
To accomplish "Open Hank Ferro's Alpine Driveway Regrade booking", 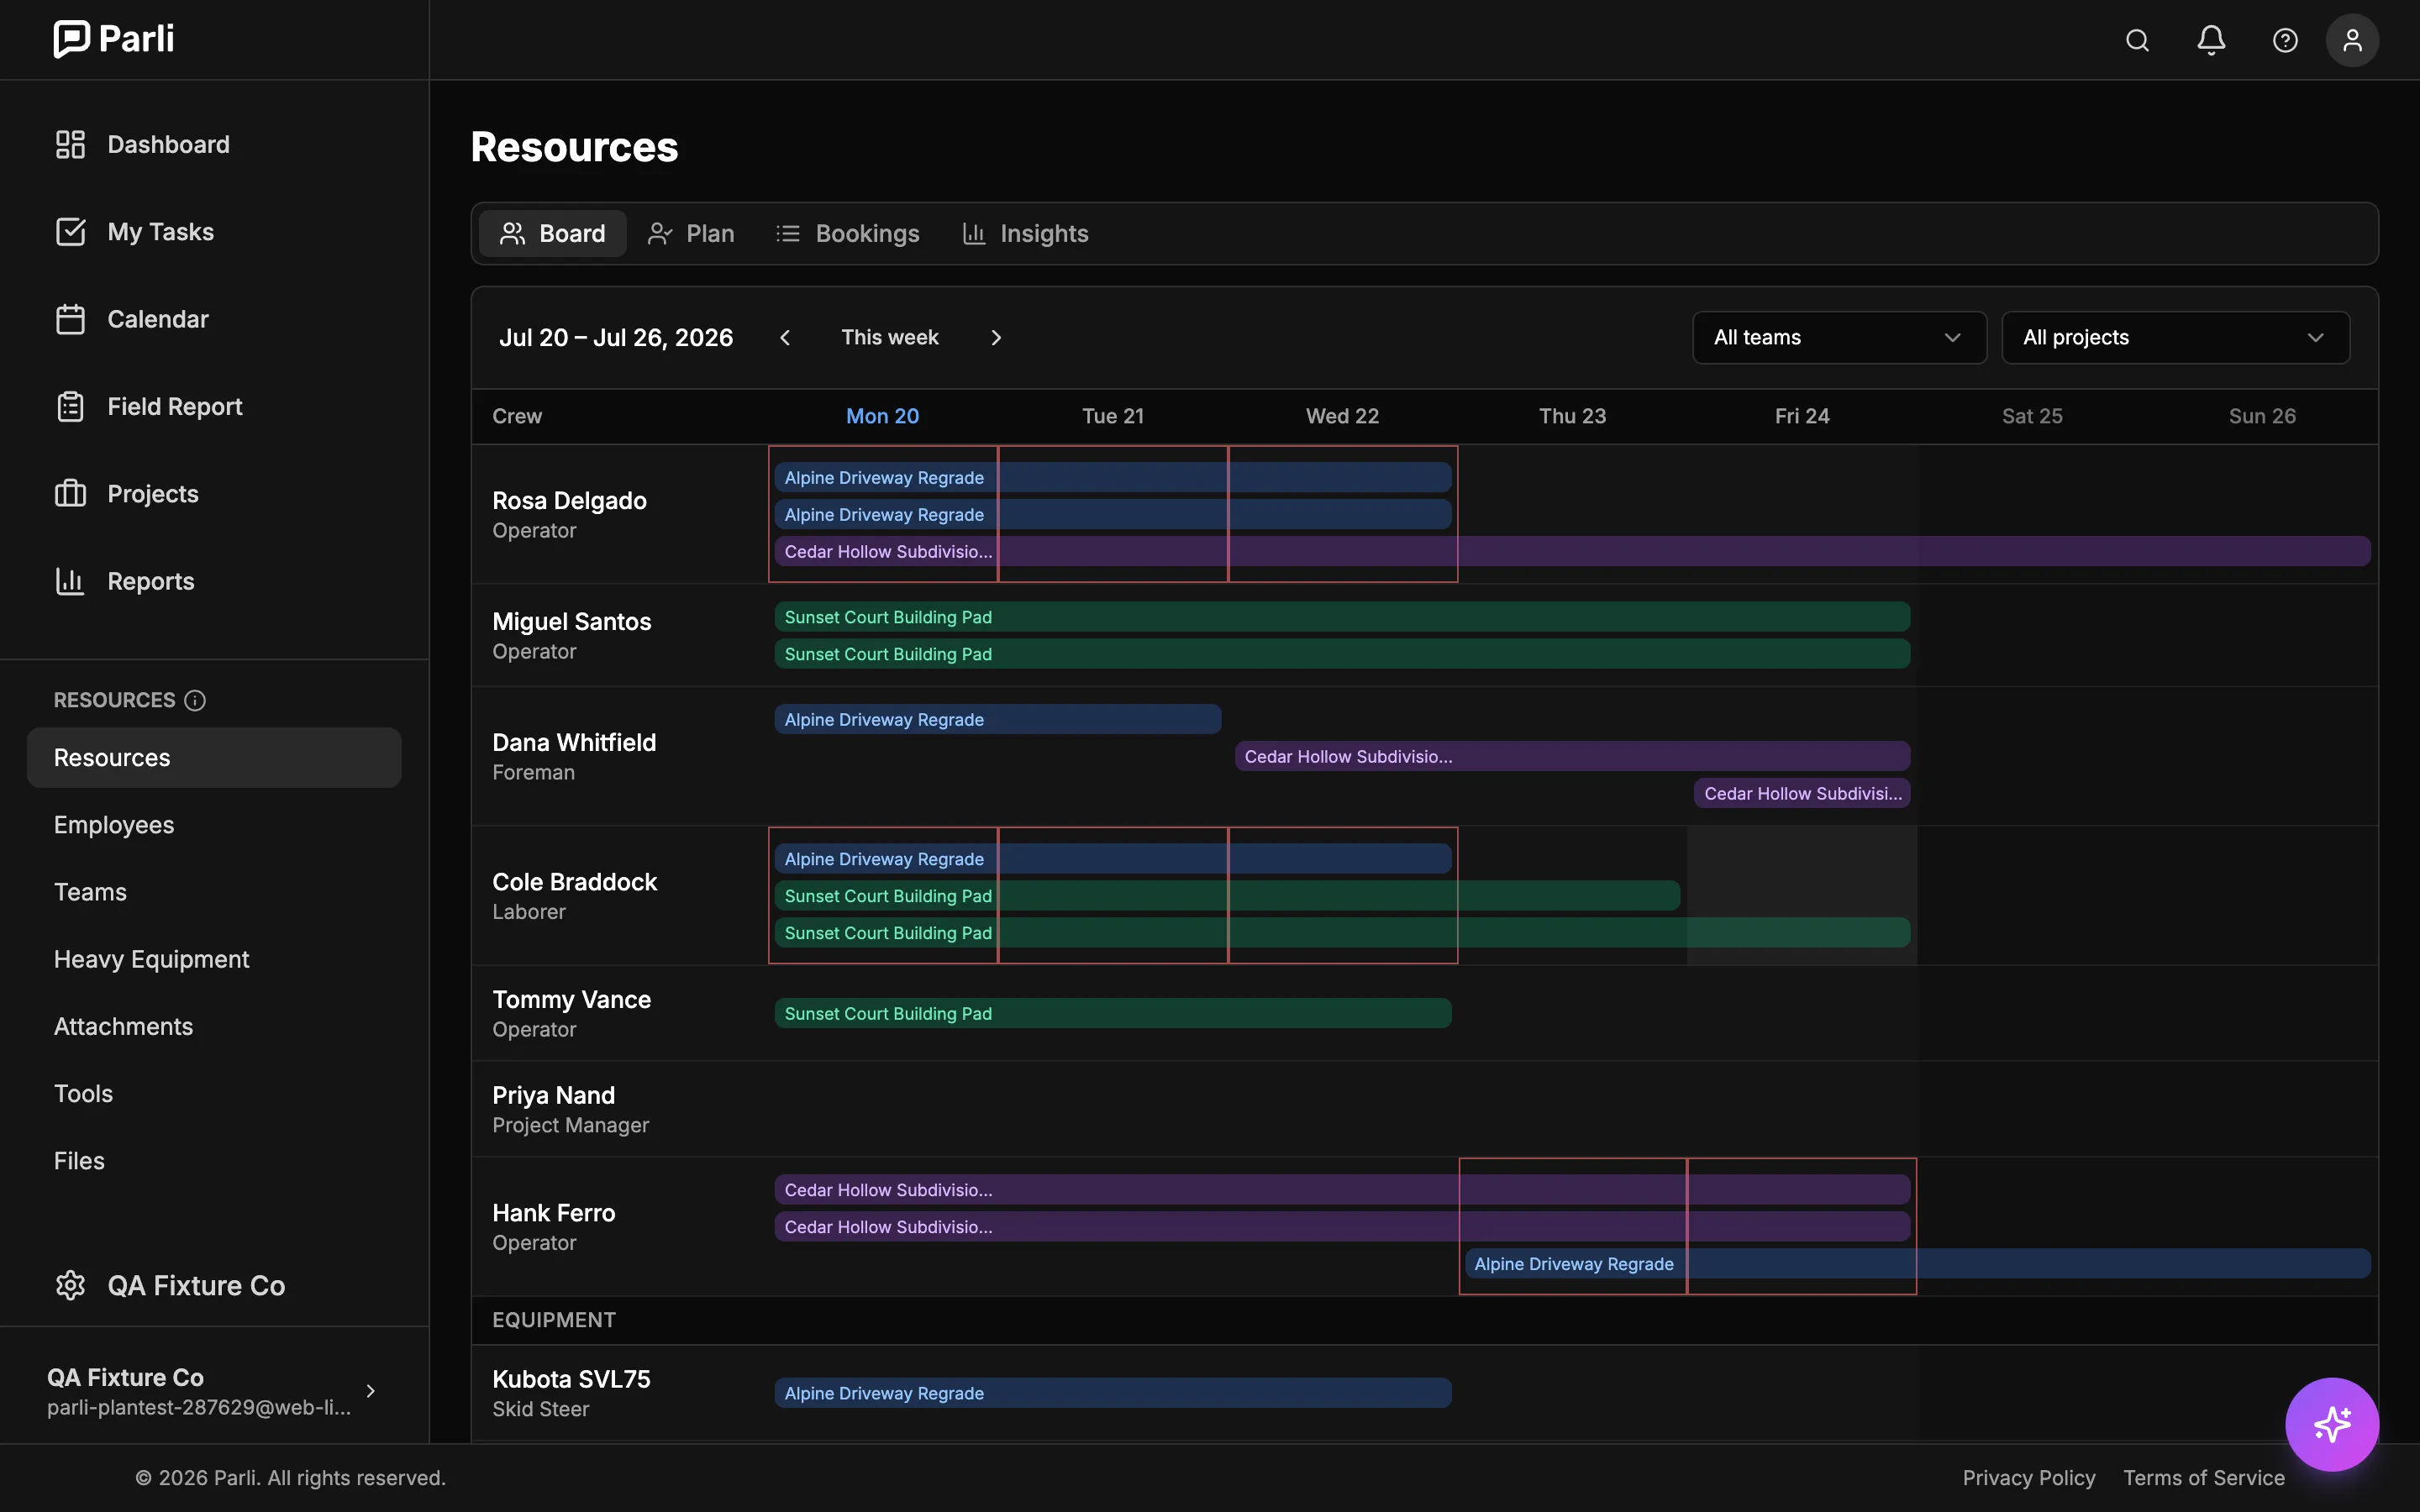I will 1918,1264.
